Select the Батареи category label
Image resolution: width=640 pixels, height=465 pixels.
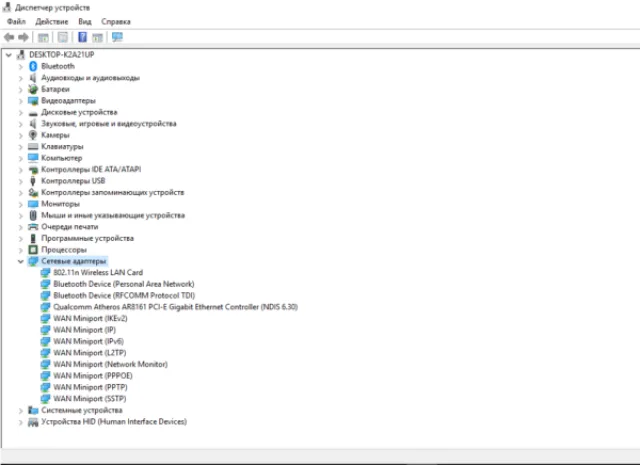(x=55, y=89)
